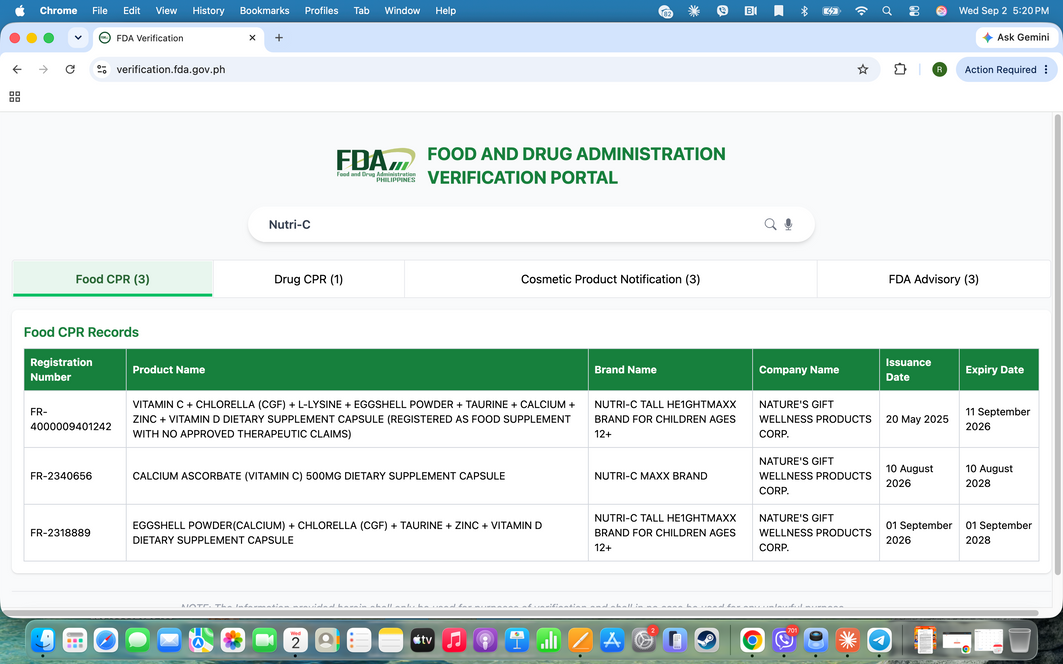Open Steam from the dock
Screen dimensions: 1063x664
pos(707,640)
